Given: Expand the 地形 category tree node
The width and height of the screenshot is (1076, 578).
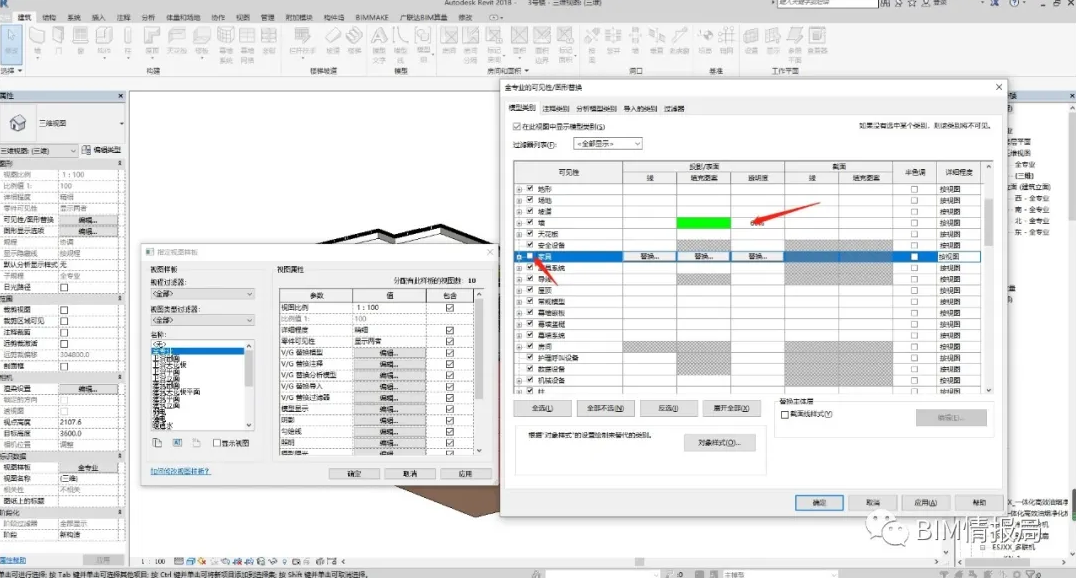Looking at the screenshot, I should 519,189.
